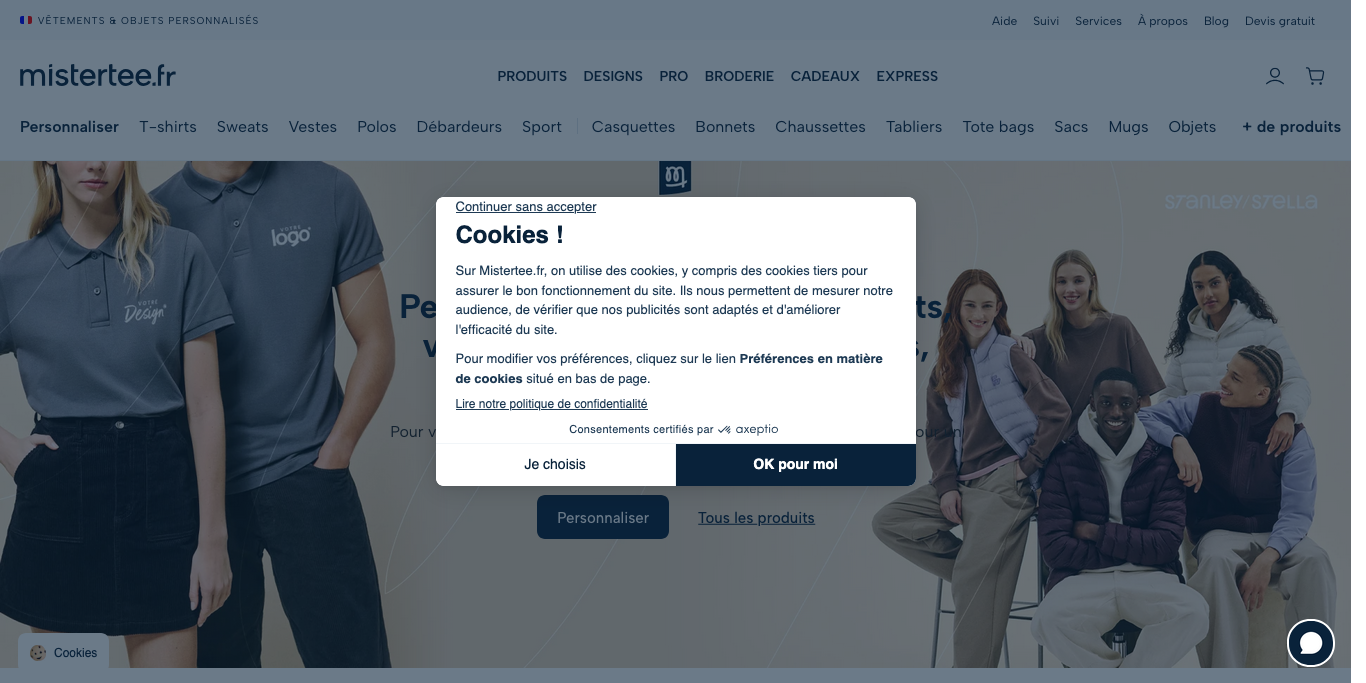Screen dimensions: 1366x683
Task: Open the user account icon
Action: [1275, 76]
